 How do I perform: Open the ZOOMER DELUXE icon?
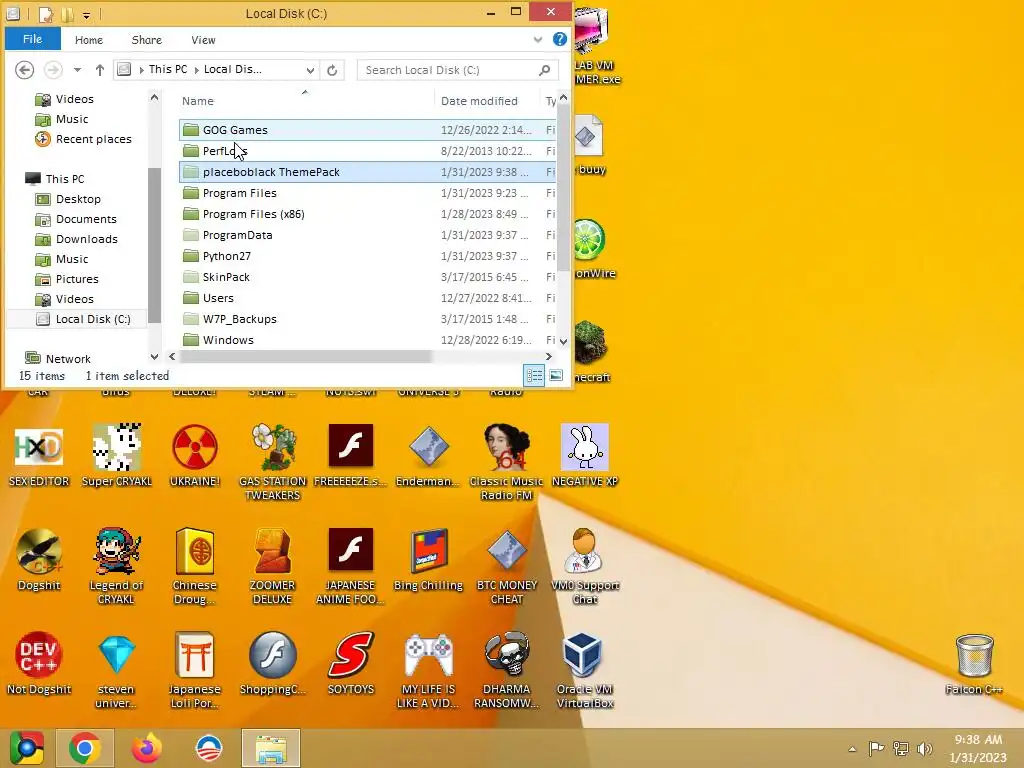tap(272, 552)
